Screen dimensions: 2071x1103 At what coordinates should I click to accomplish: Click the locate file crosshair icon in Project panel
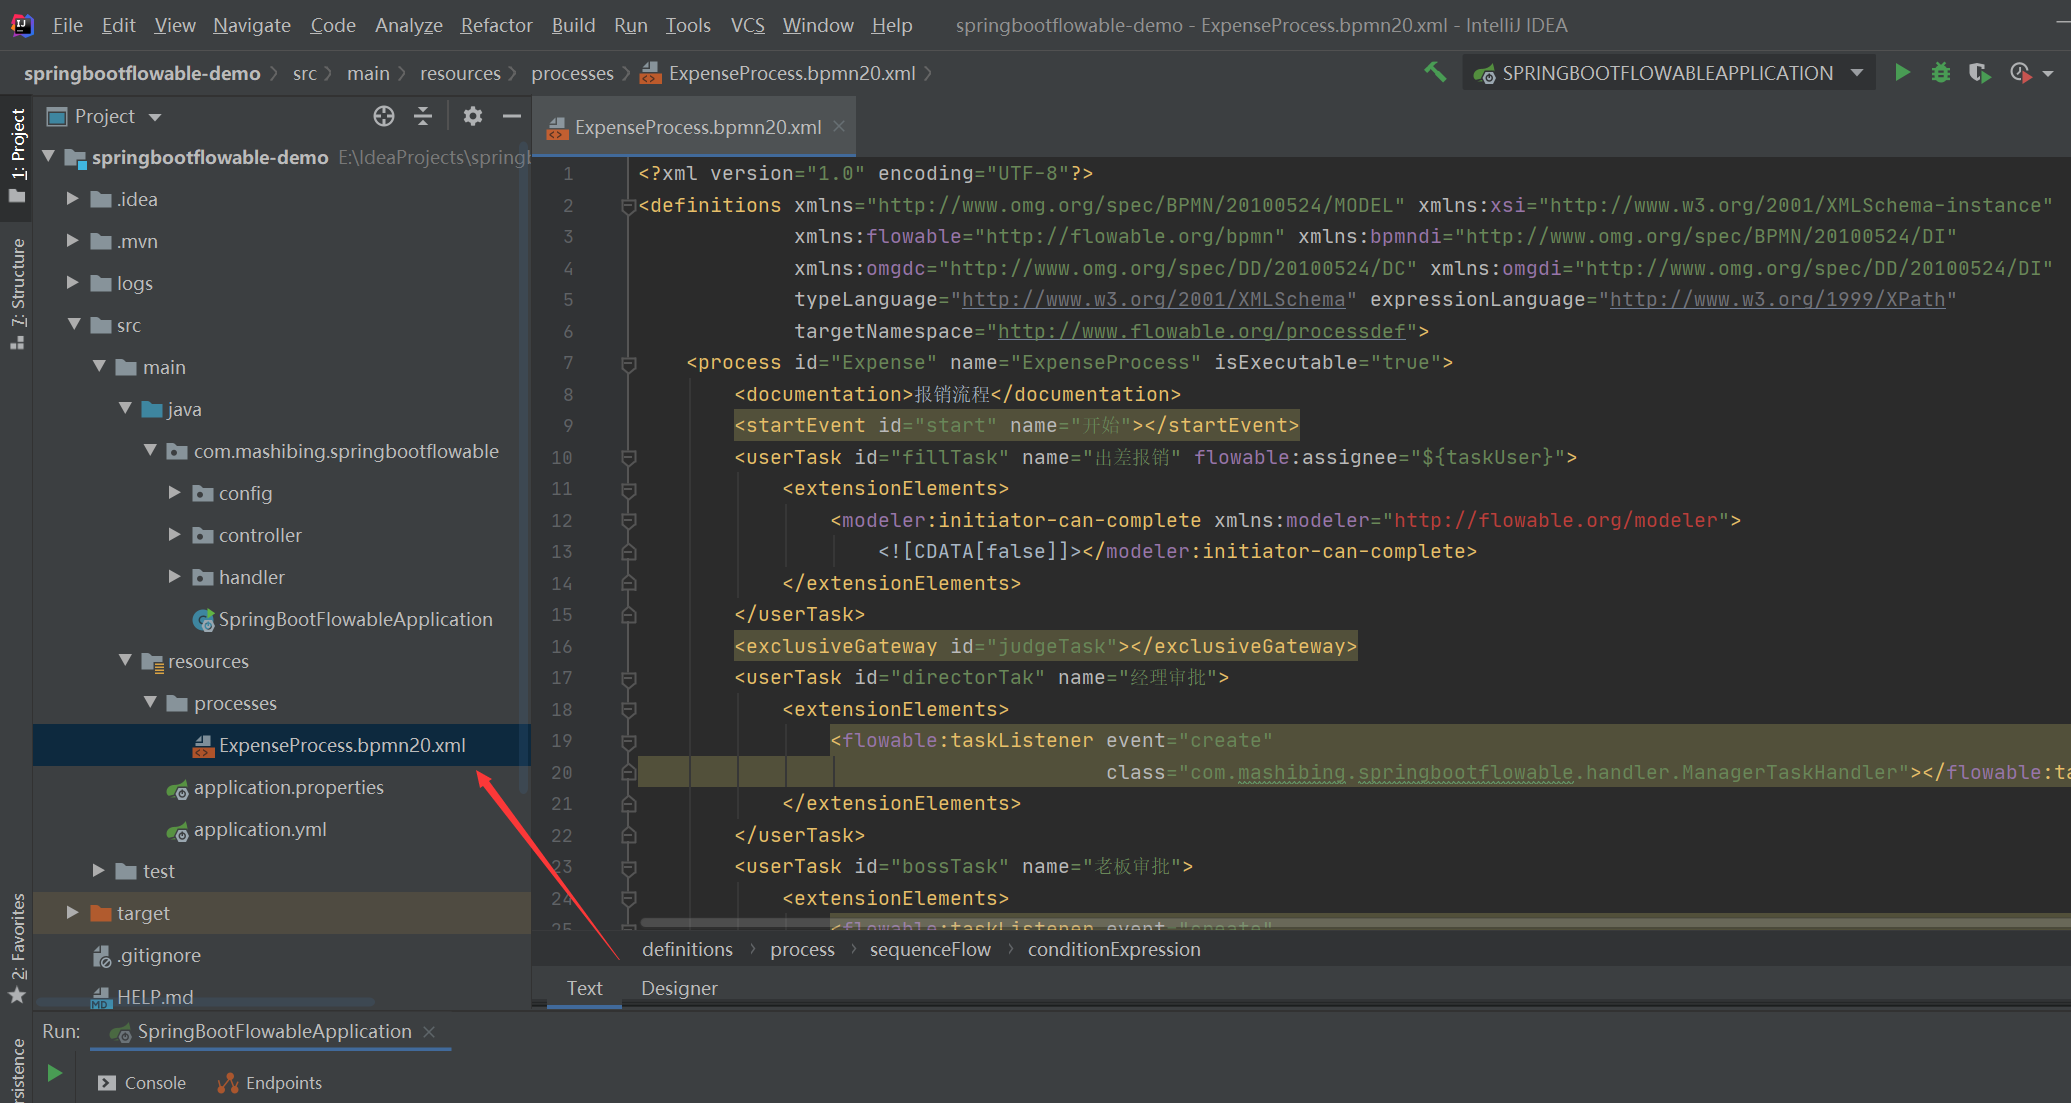tap(384, 116)
